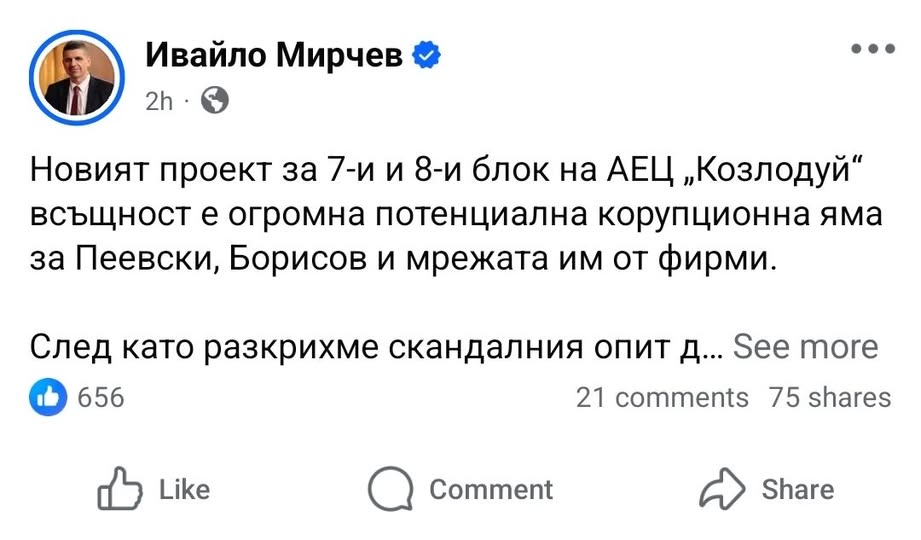
Task: Click the thumbs-up outline Like icon
Action: pyautogui.click(x=116, y=489)
